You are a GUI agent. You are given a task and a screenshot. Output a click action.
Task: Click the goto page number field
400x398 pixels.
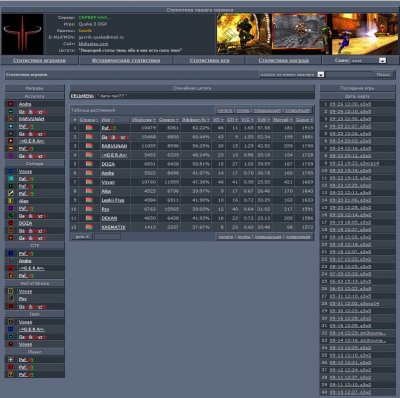[107, 237]
